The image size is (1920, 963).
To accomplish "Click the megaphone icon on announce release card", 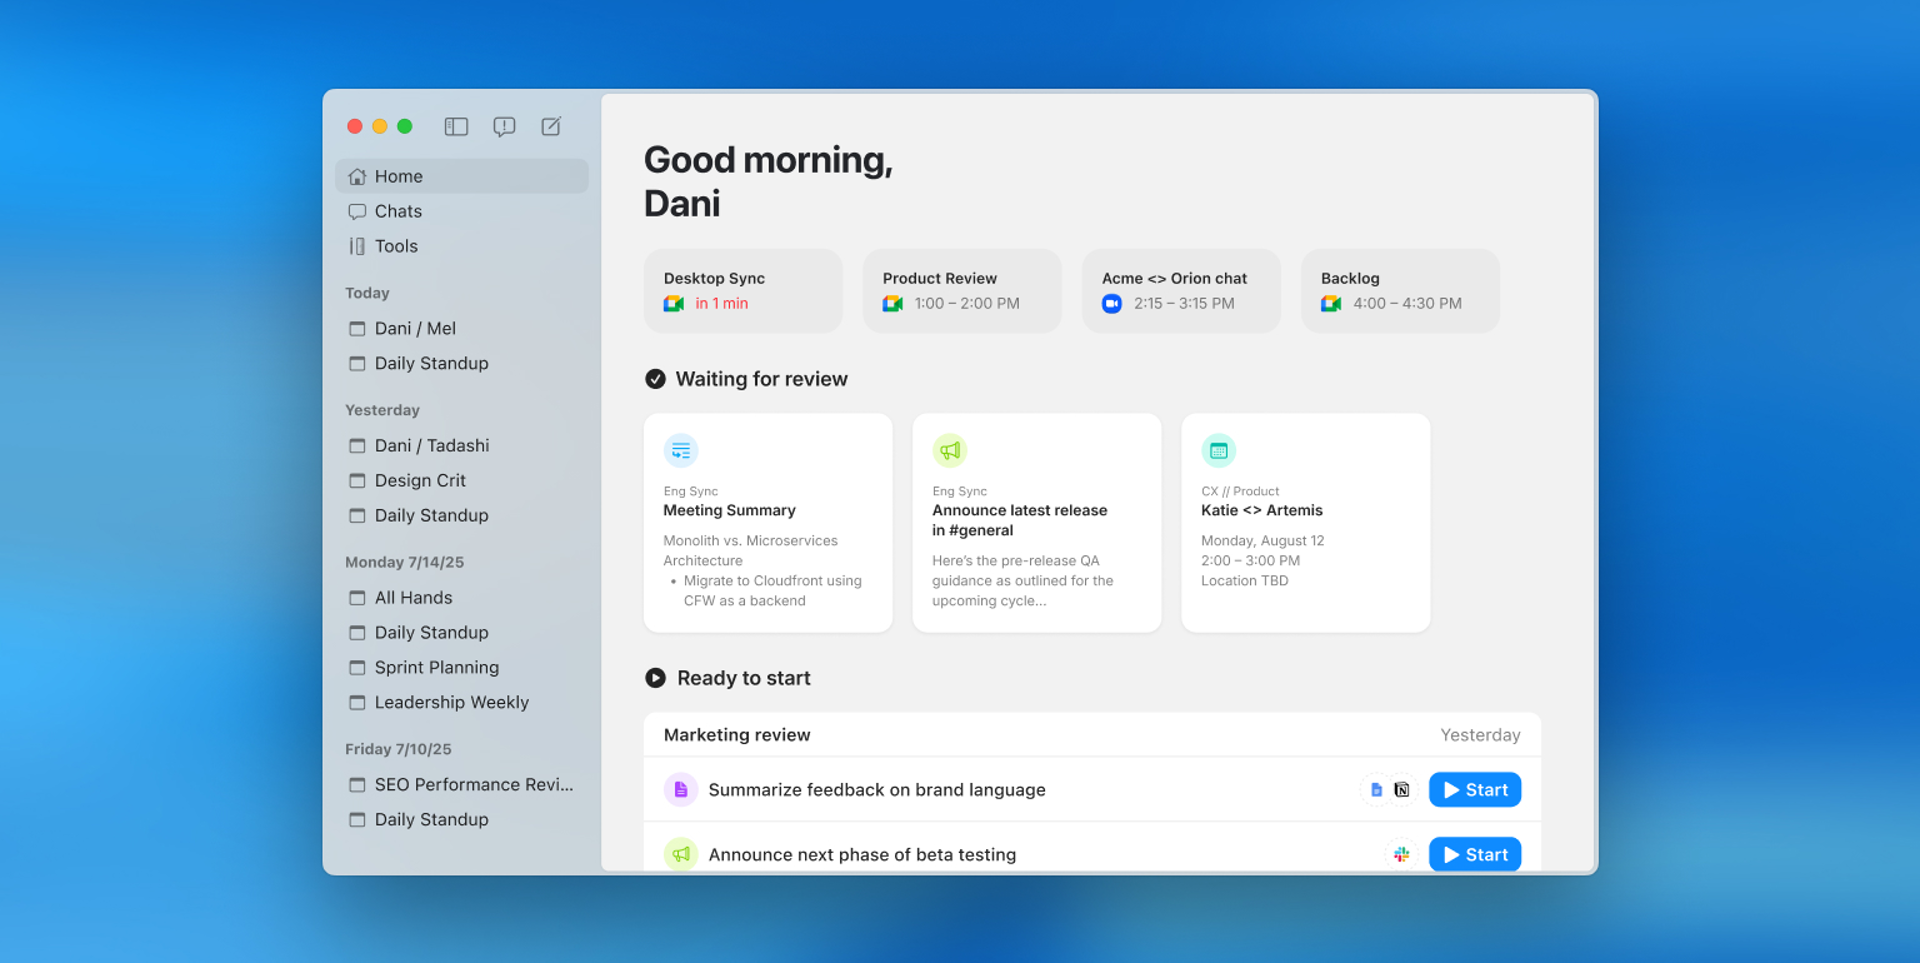I will click(949, 451).
